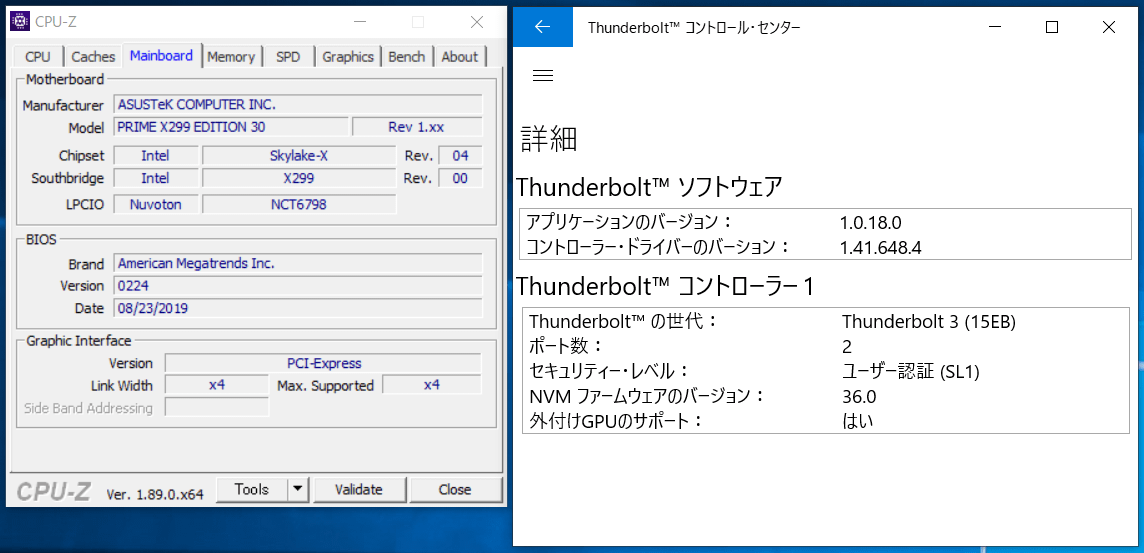Switch to the Graphics tab
Screen dimensions: 1144x553
[x=348, y=56]
